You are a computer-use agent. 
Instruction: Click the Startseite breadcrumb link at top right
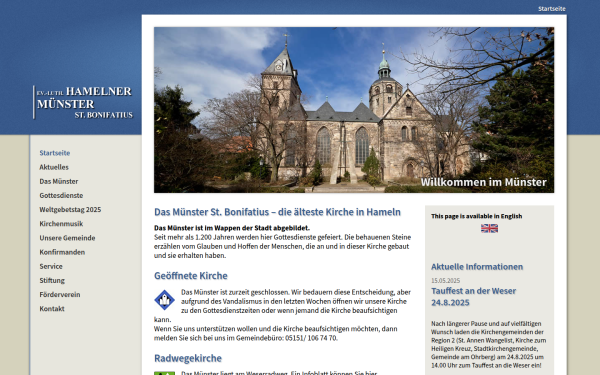[551, 8]
